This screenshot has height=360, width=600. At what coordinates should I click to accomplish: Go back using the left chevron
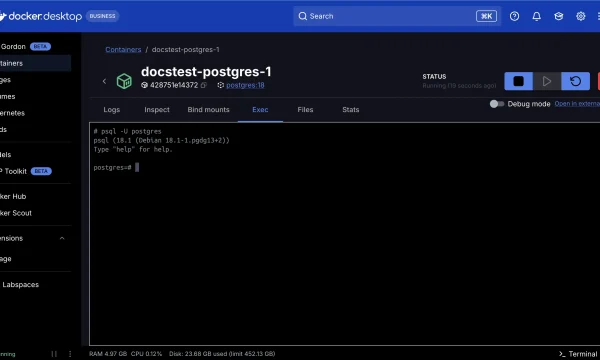click(x=104, y=81)
